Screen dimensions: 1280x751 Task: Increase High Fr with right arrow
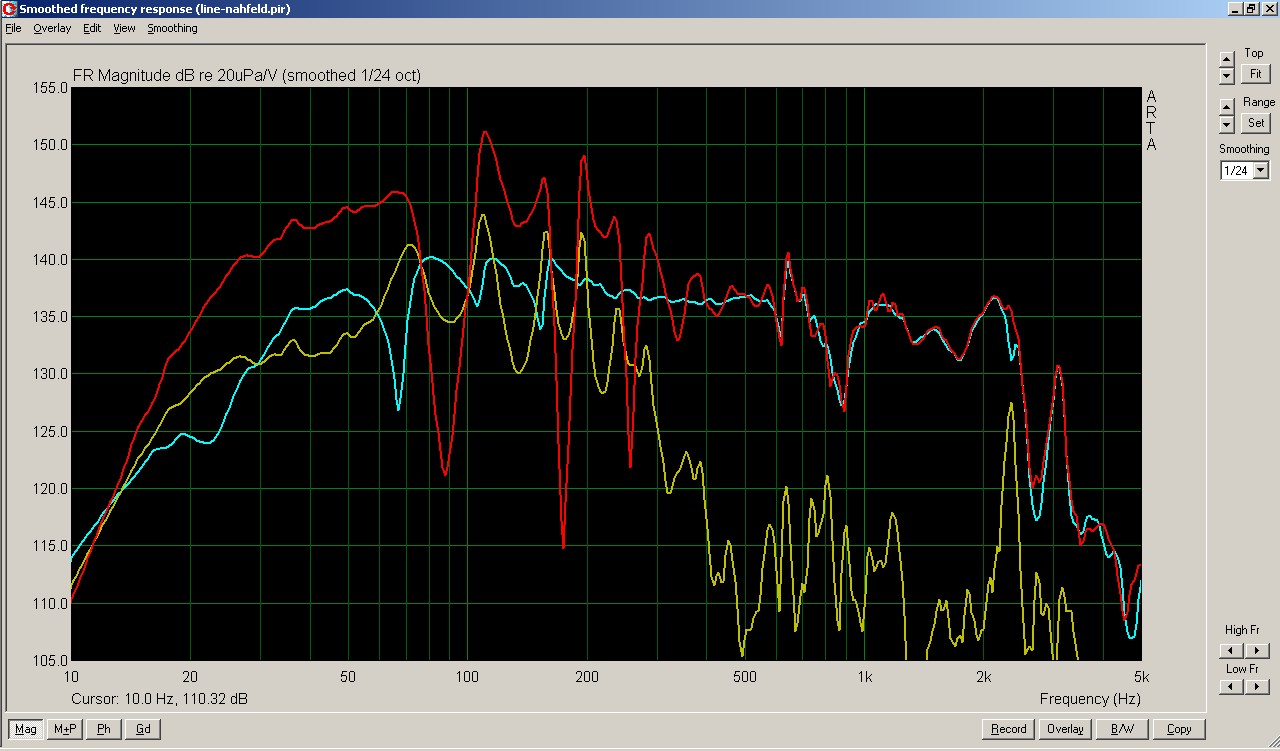(1257, 651)
